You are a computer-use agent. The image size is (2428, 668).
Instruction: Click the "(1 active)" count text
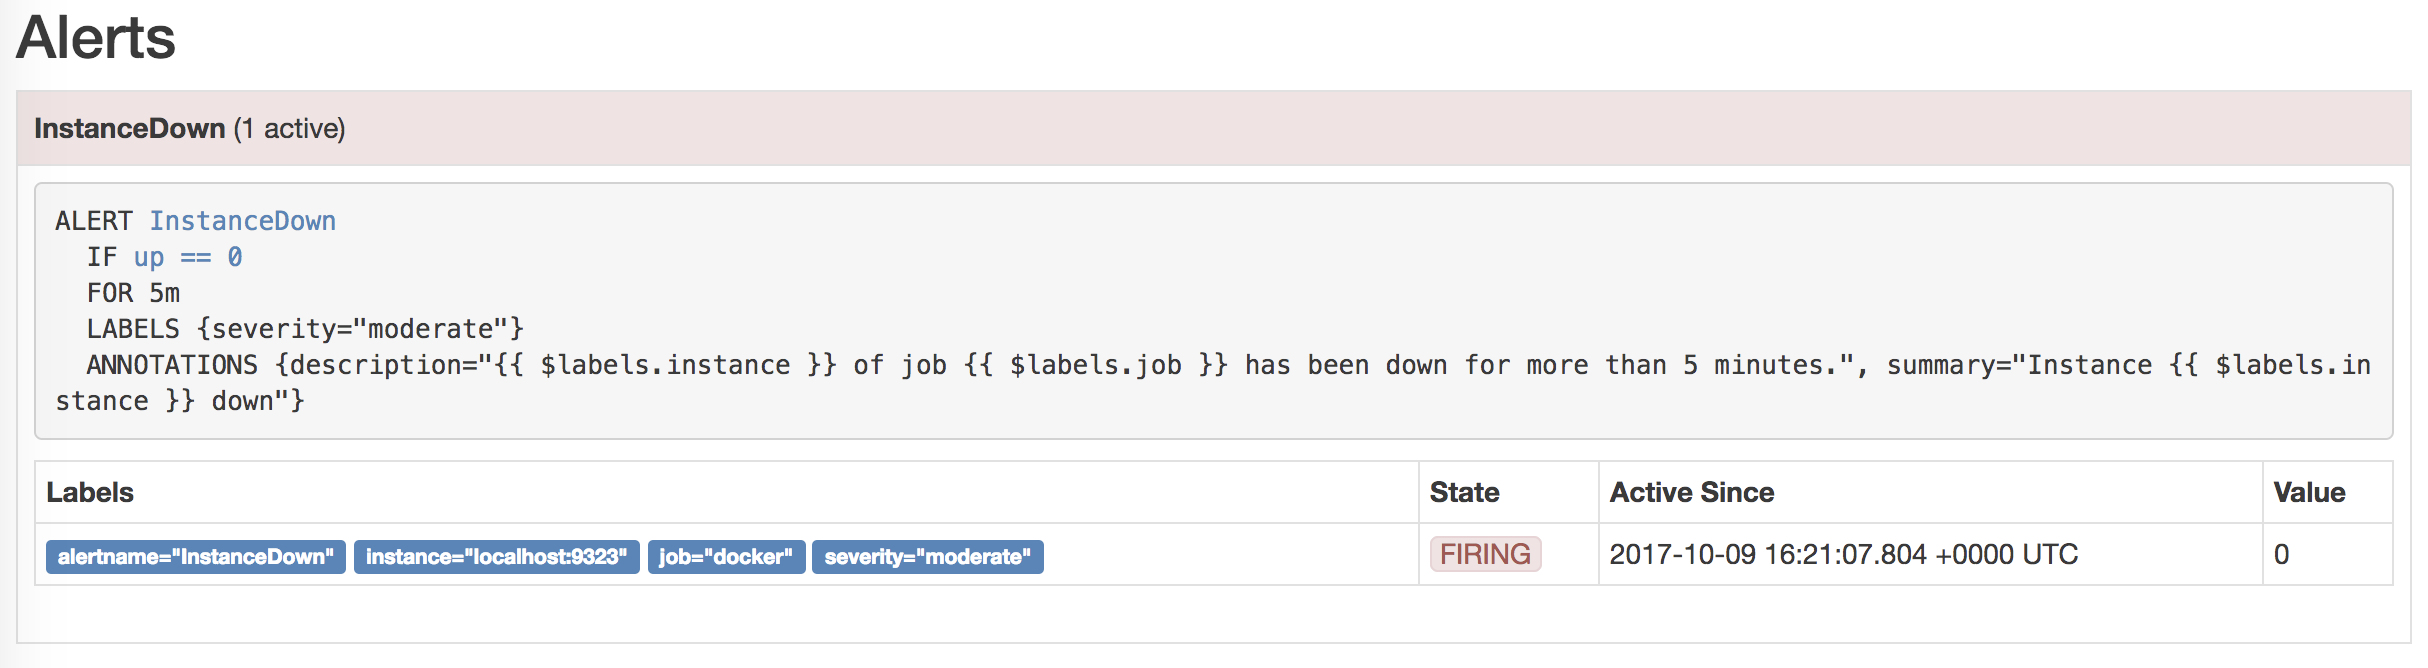point(289,129)
